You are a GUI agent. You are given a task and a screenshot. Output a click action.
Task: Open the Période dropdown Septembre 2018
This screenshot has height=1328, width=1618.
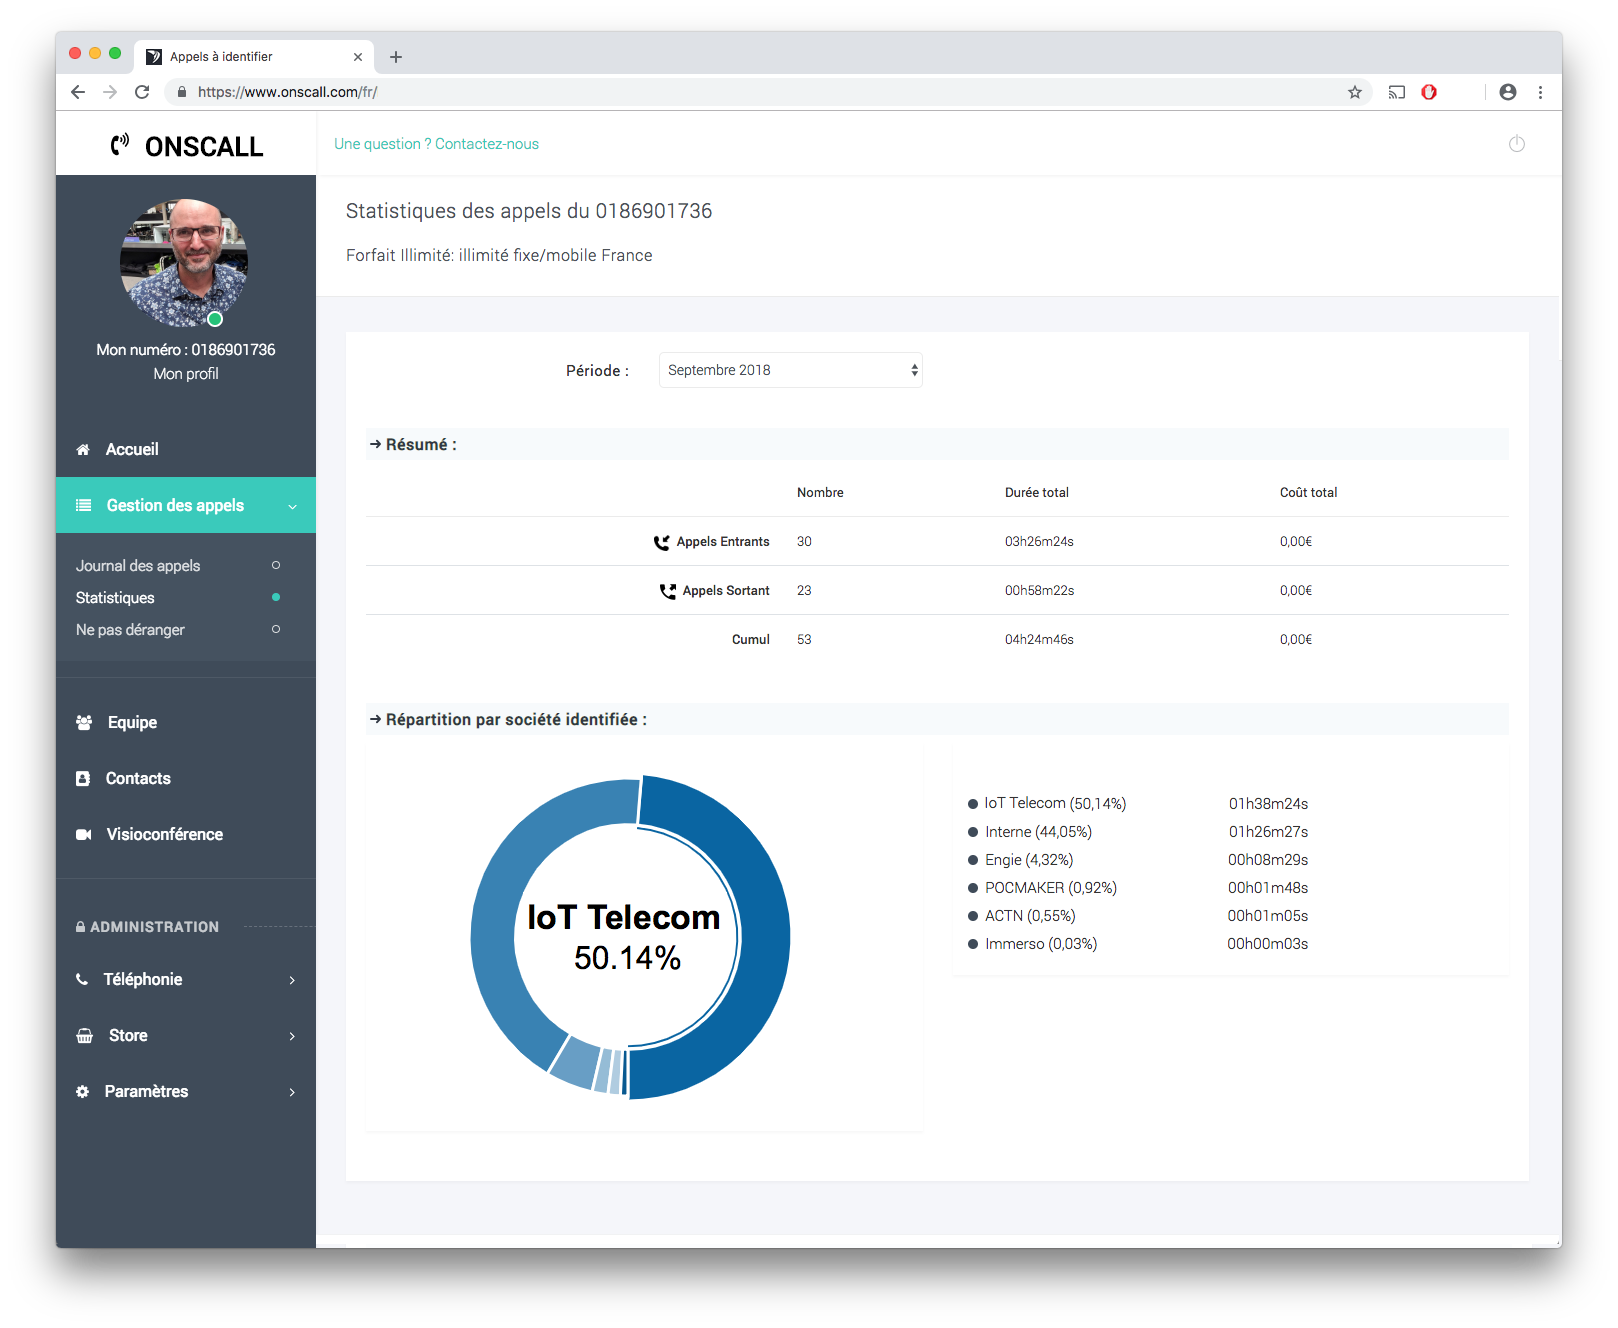click(791, 370)
